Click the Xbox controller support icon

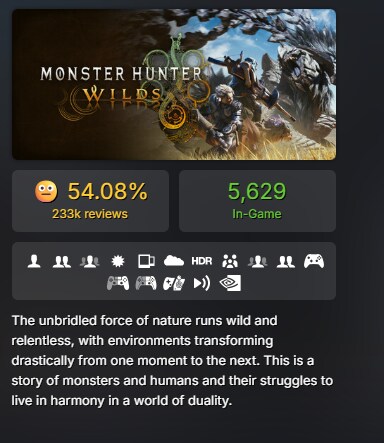(314, 261)
